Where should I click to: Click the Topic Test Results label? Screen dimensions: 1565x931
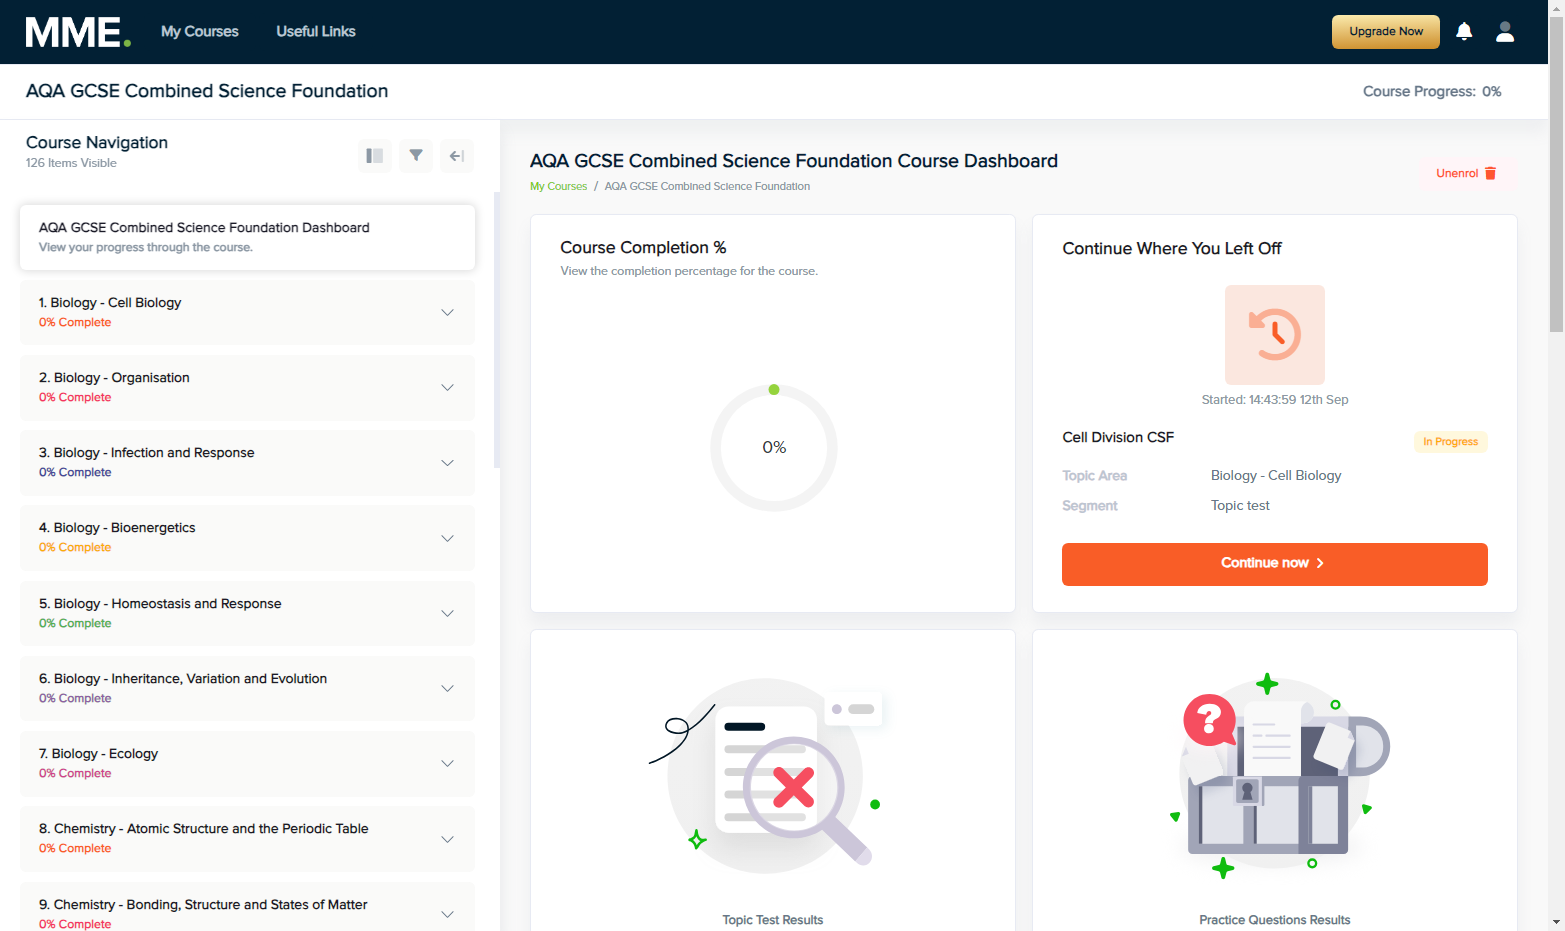click(x=773, y=920)
